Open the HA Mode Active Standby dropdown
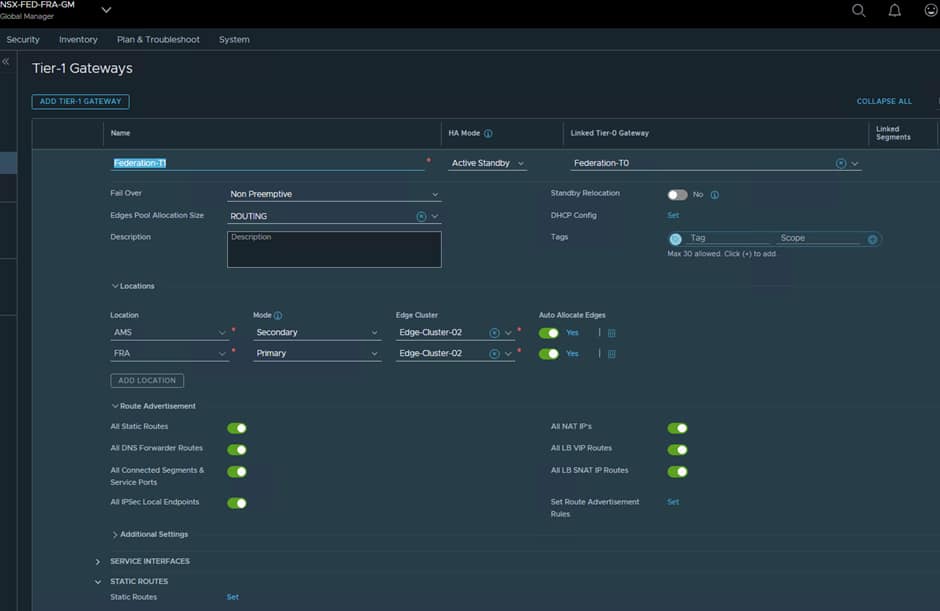 (x=487, y=163)
